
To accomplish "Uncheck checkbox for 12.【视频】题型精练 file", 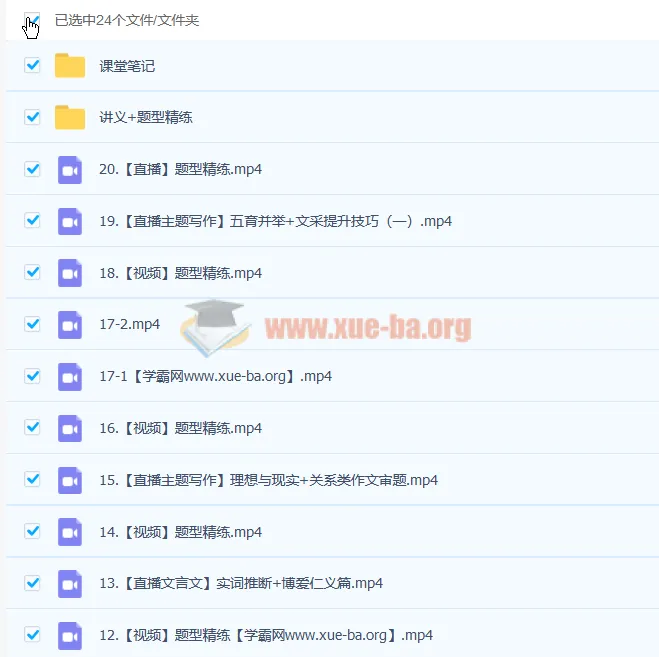I will [32, 634].
